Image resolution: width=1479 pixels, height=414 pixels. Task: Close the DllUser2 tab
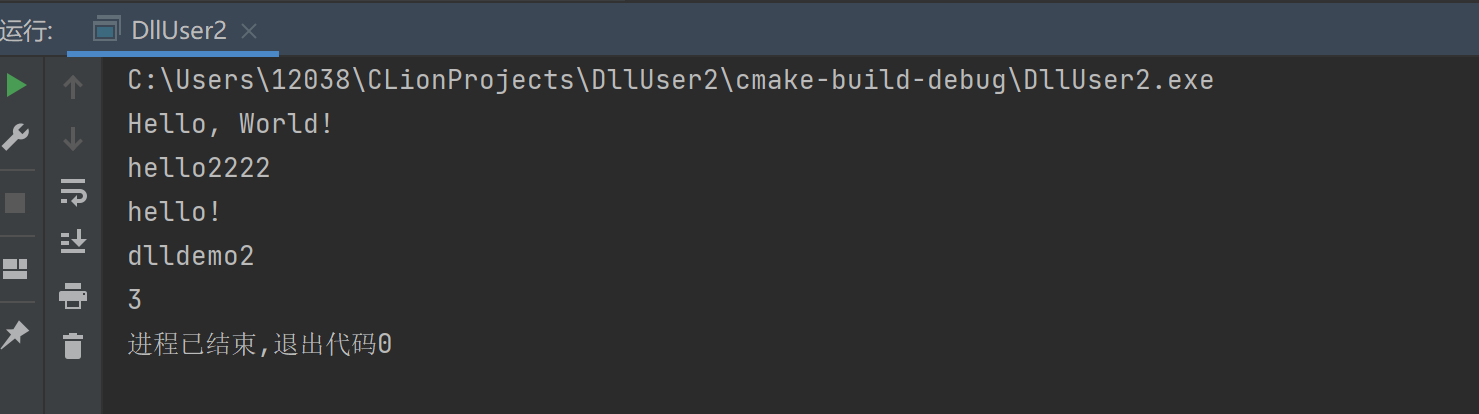click(x=249, y=31)
